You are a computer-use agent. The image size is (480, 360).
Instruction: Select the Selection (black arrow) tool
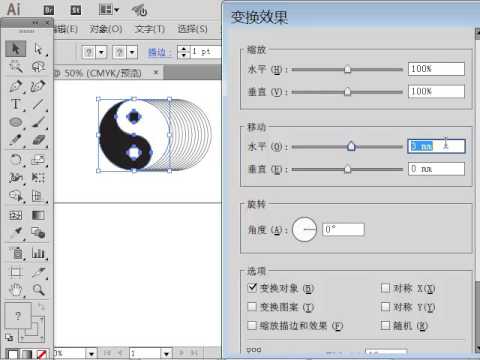click(x=15, y=49)
